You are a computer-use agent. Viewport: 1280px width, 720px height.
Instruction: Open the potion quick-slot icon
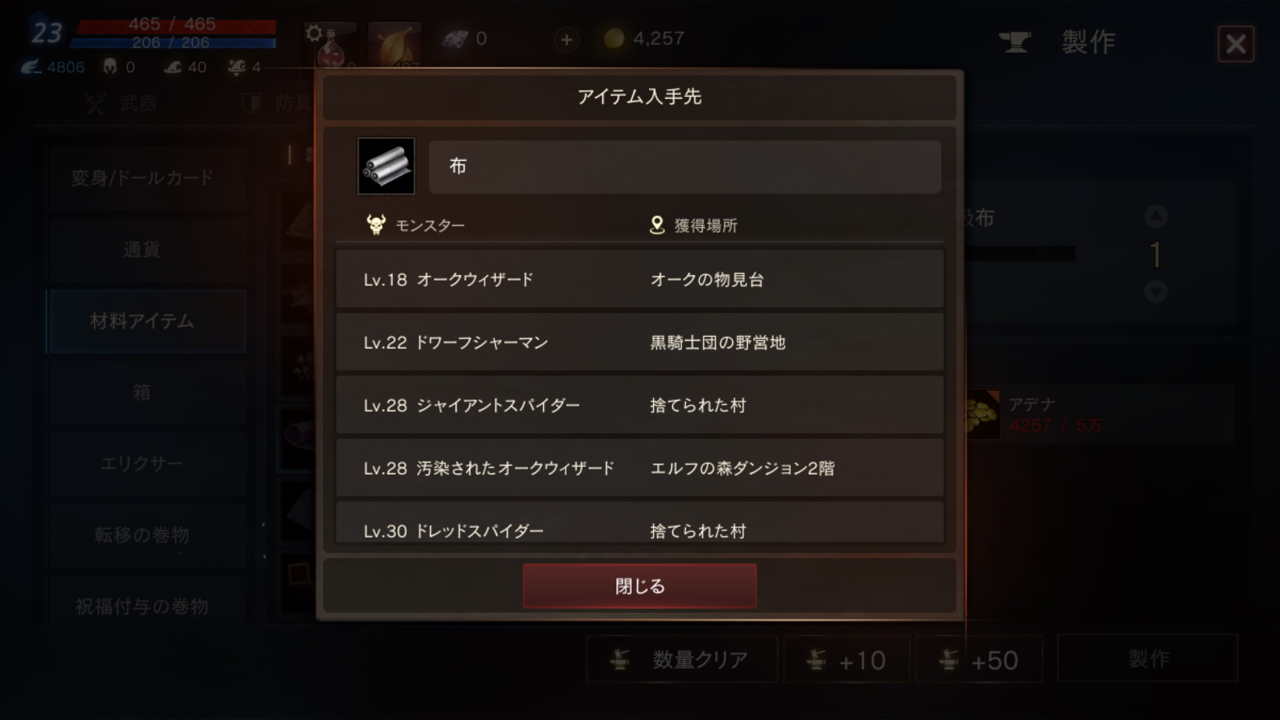(x=332, y=46)
